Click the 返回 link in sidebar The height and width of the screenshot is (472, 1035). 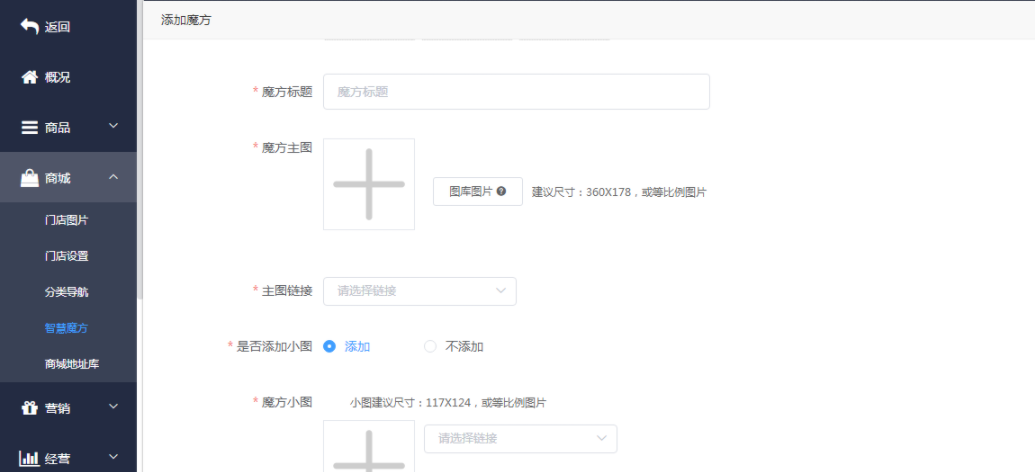point(57,27)
